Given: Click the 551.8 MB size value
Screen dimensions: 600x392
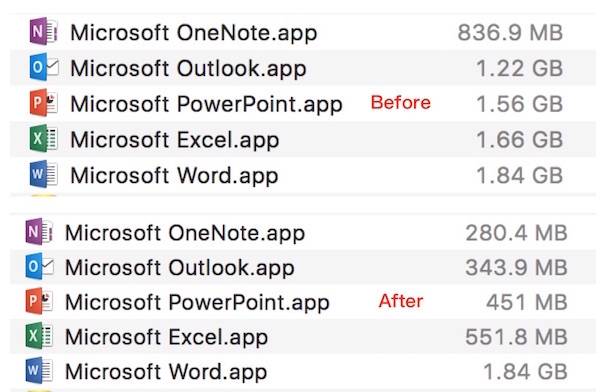Looking at the screenshot, I should pos(516,337).
